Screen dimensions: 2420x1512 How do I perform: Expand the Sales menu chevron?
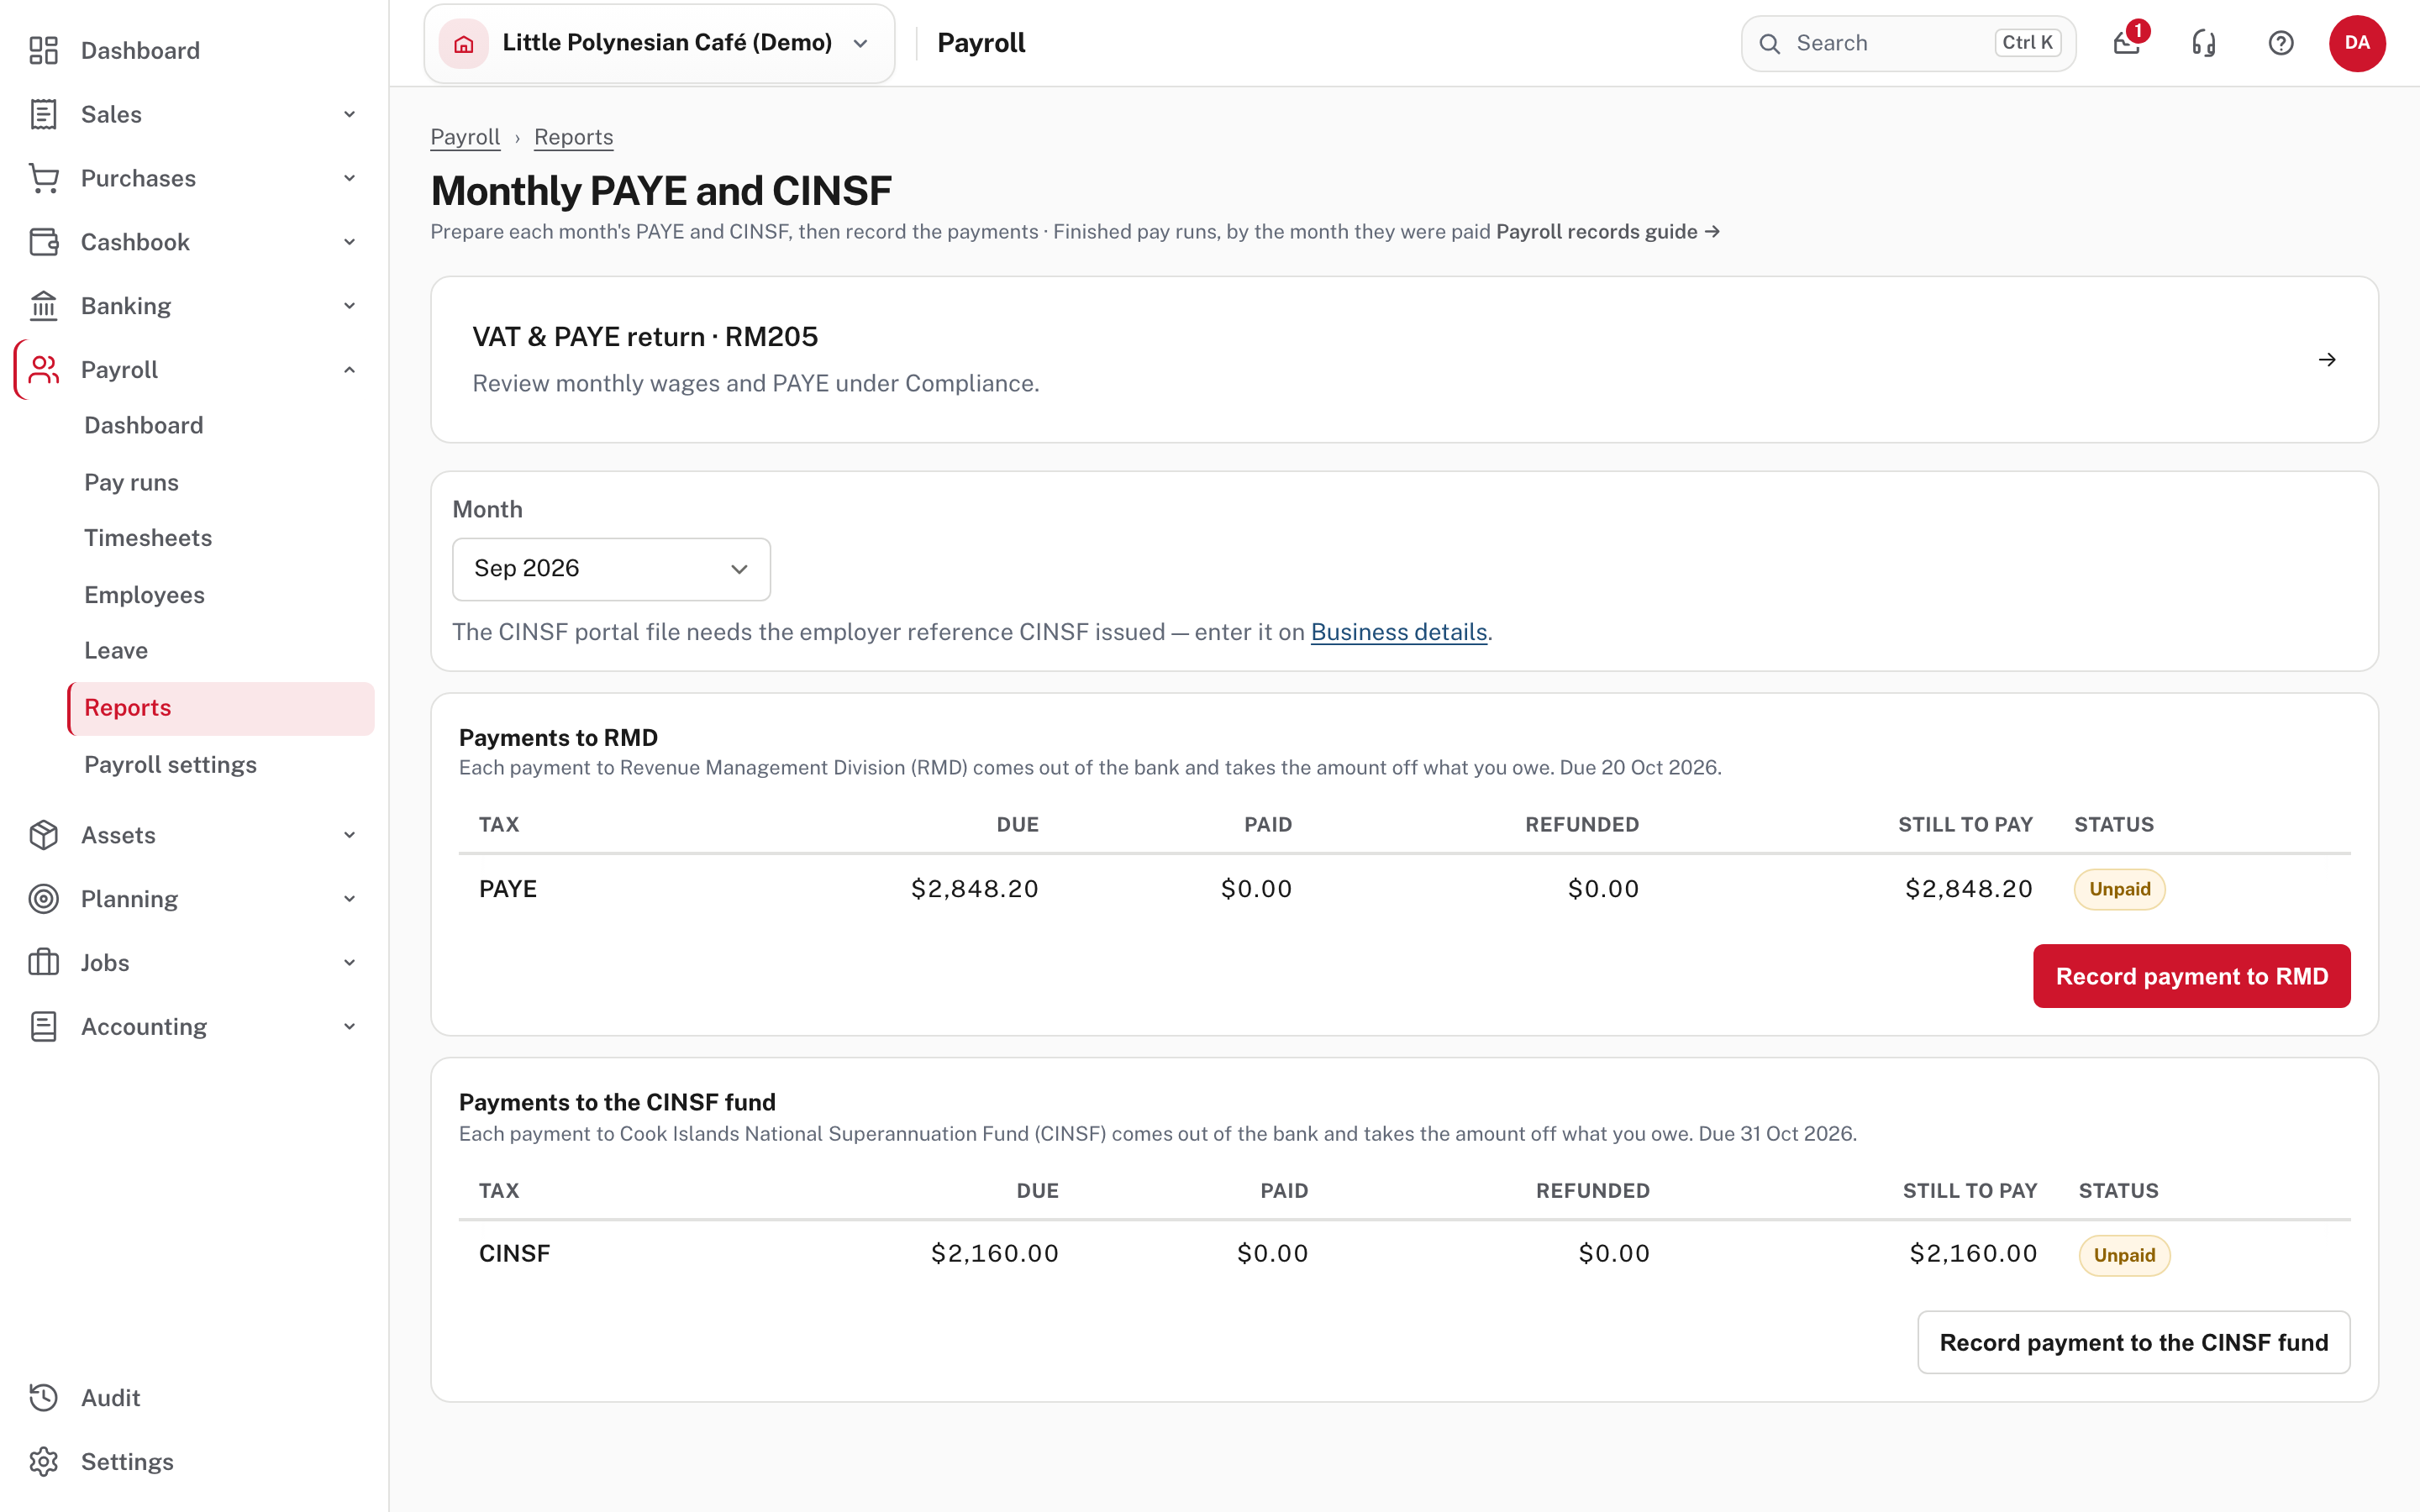[x=349, y=114]
